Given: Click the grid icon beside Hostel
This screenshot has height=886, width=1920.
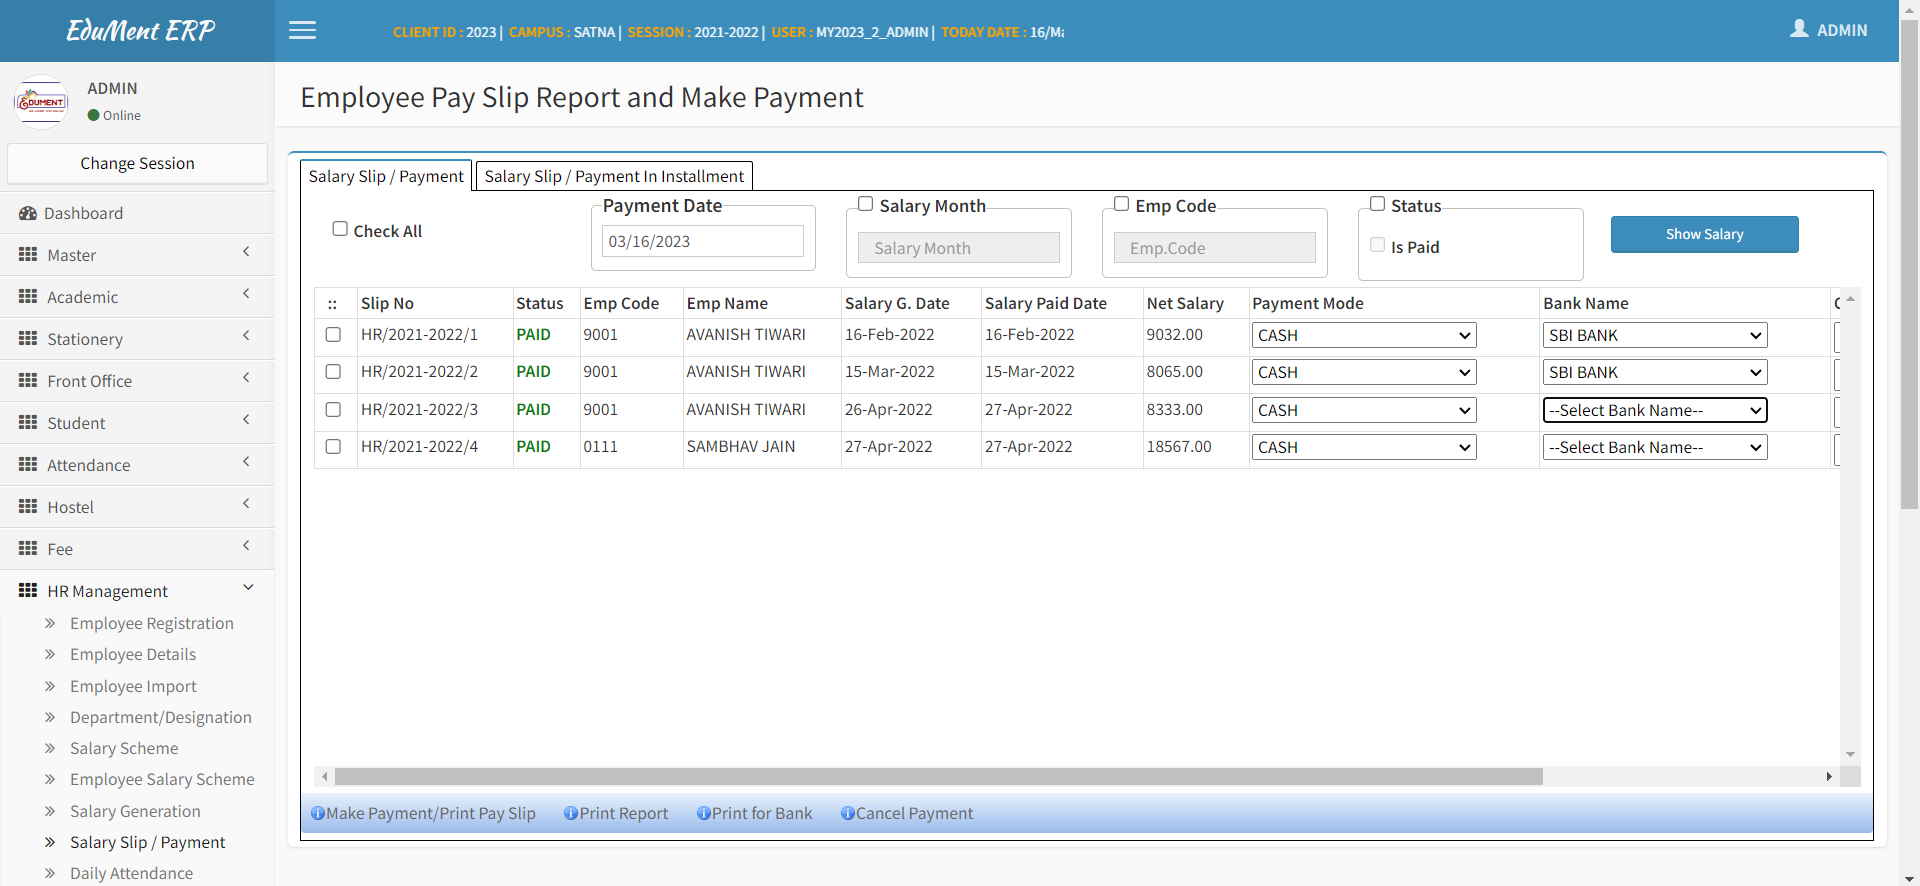Looking at the screenshot, I should (x=28, y=507).
